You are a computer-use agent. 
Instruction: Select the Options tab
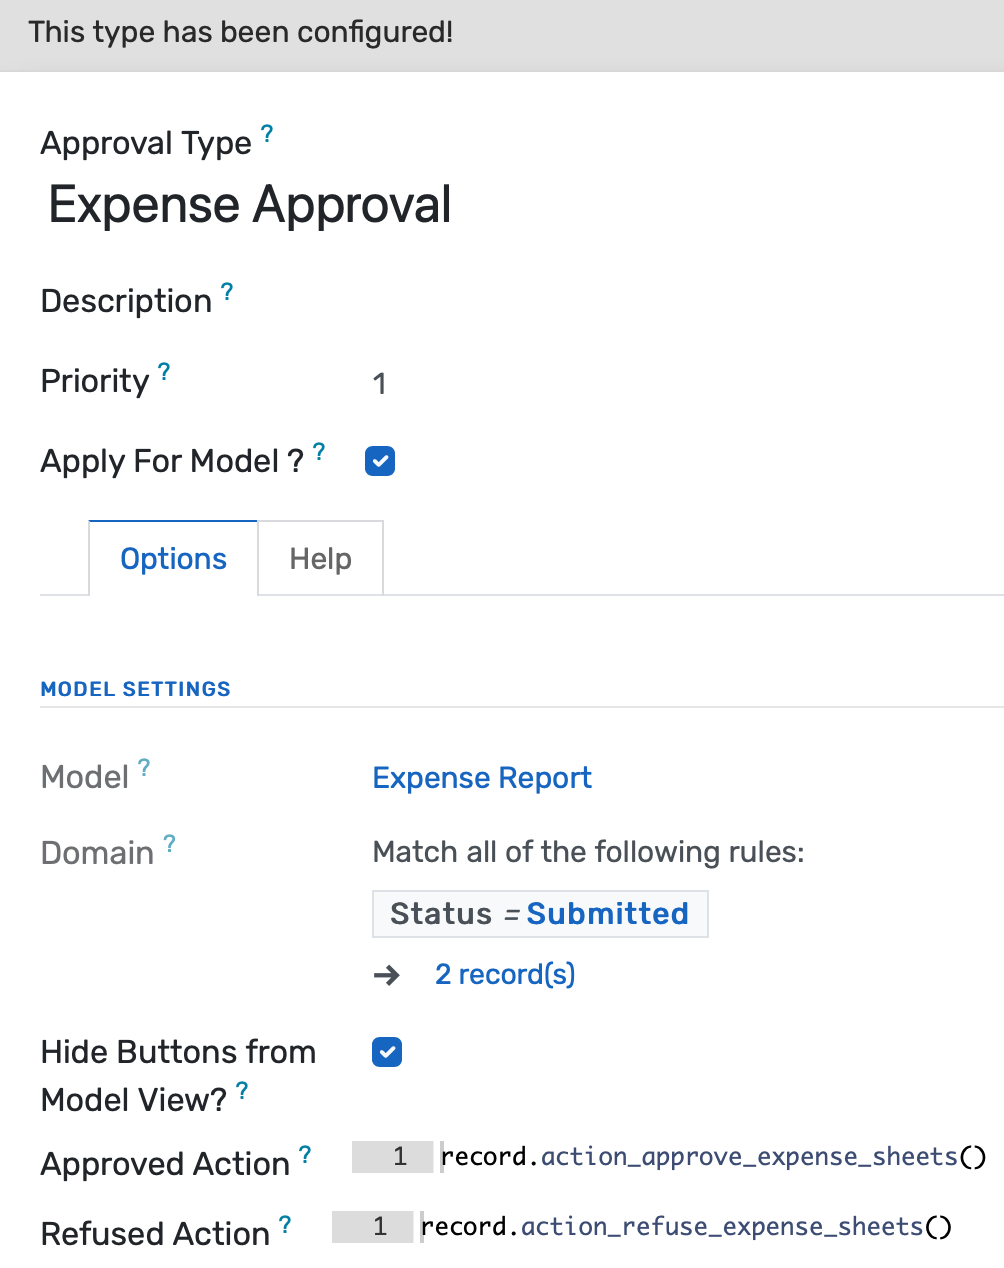pos(172,558)
